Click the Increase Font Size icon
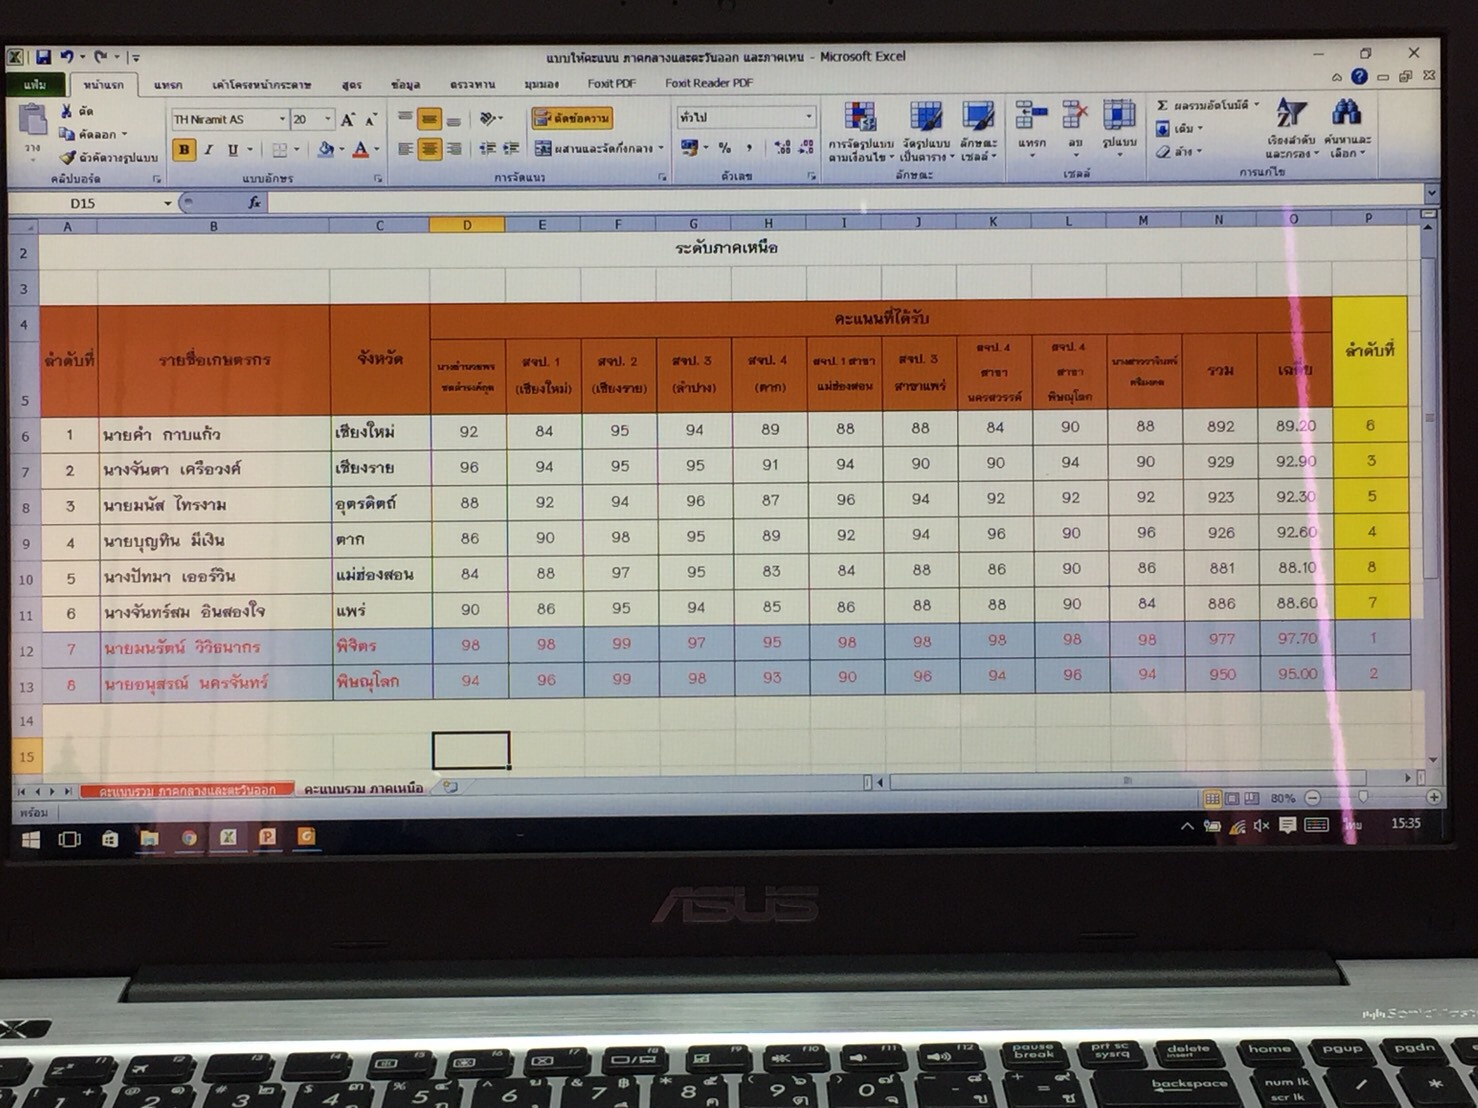 tap(347, 120)
